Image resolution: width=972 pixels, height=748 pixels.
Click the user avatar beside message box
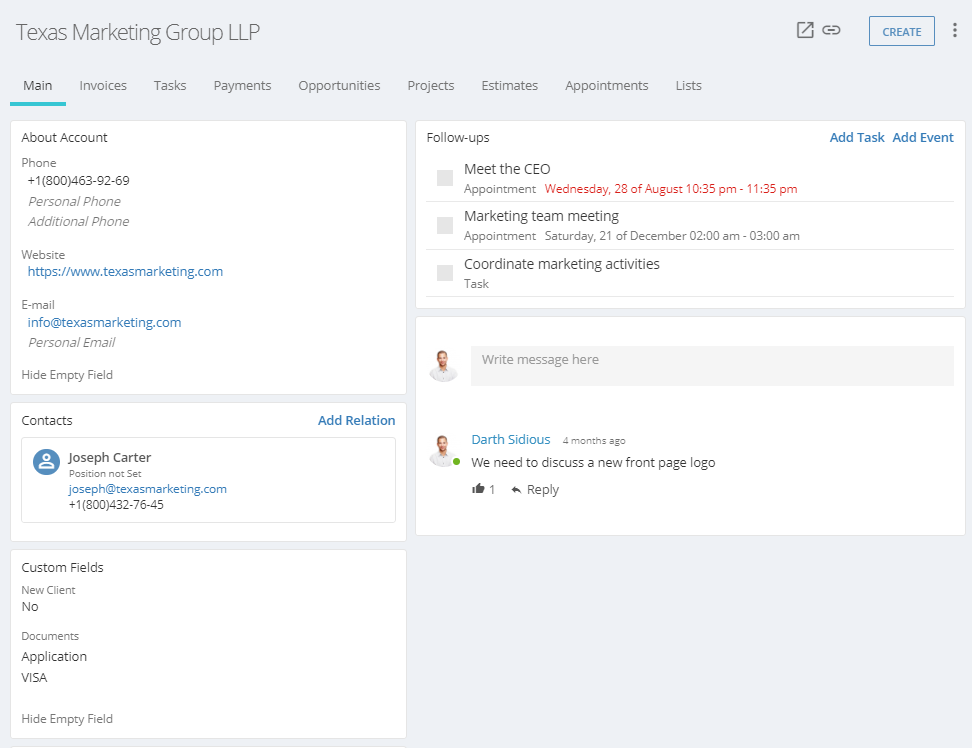point(443,366)
